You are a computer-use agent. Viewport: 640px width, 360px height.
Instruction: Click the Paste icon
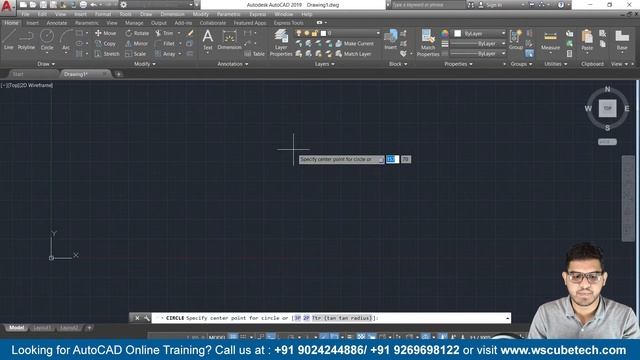(x=587, y=40)
